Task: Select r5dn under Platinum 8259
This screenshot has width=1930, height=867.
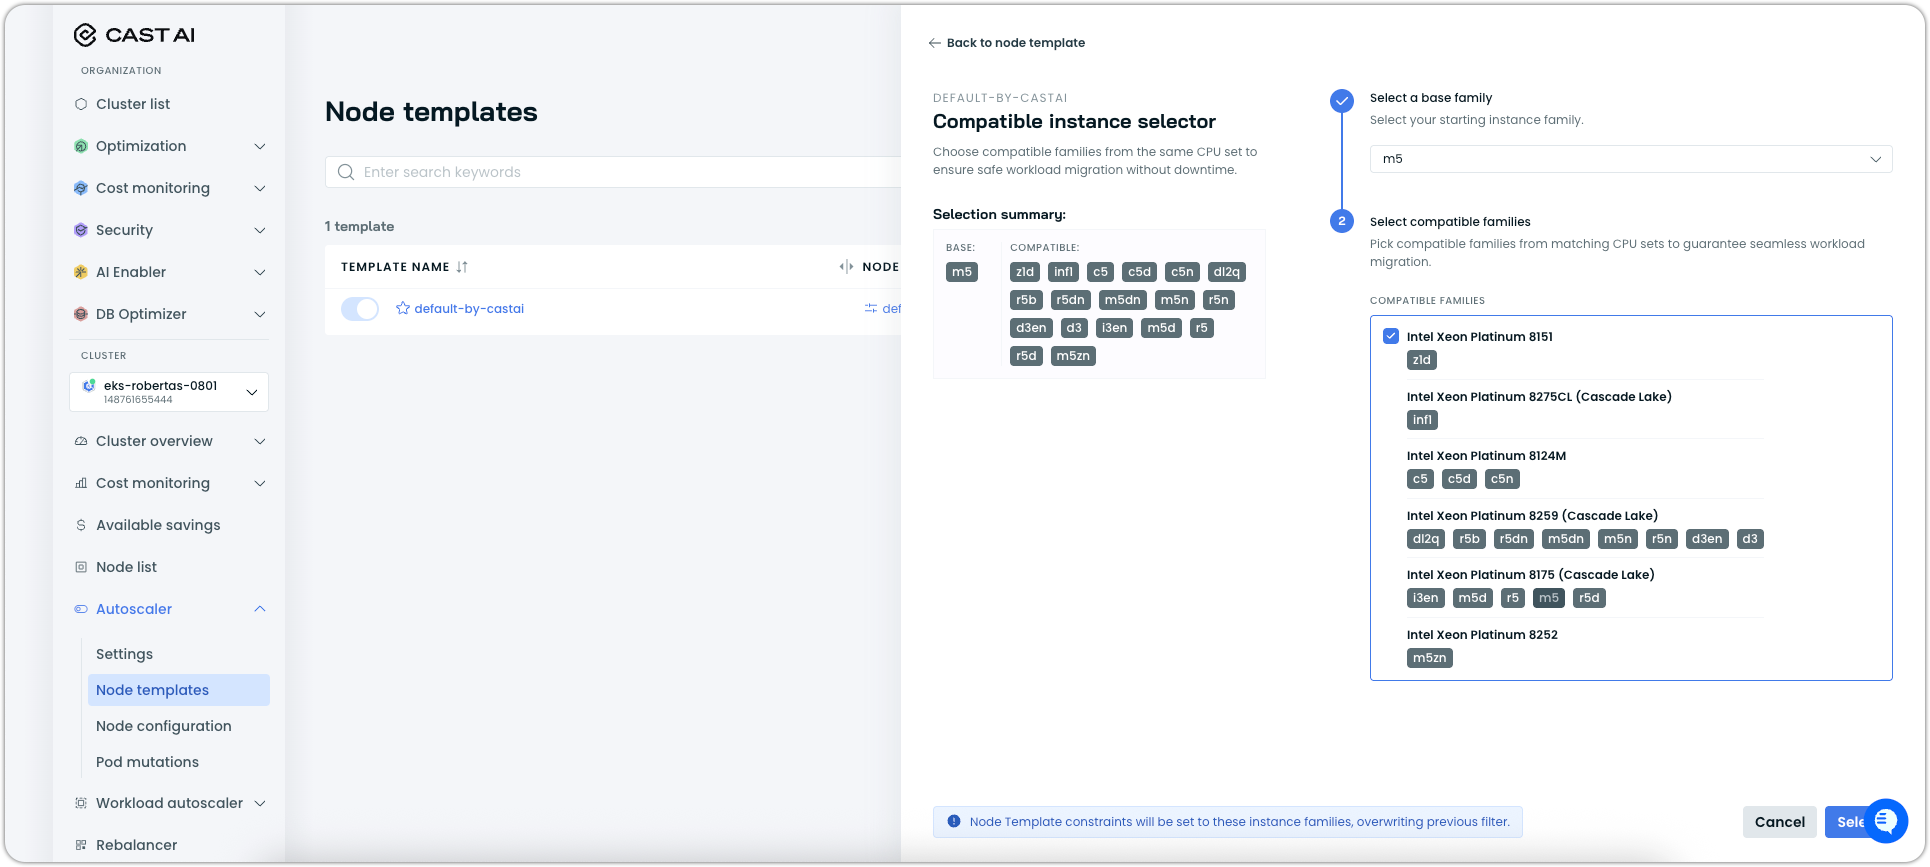Action: 1514,539
